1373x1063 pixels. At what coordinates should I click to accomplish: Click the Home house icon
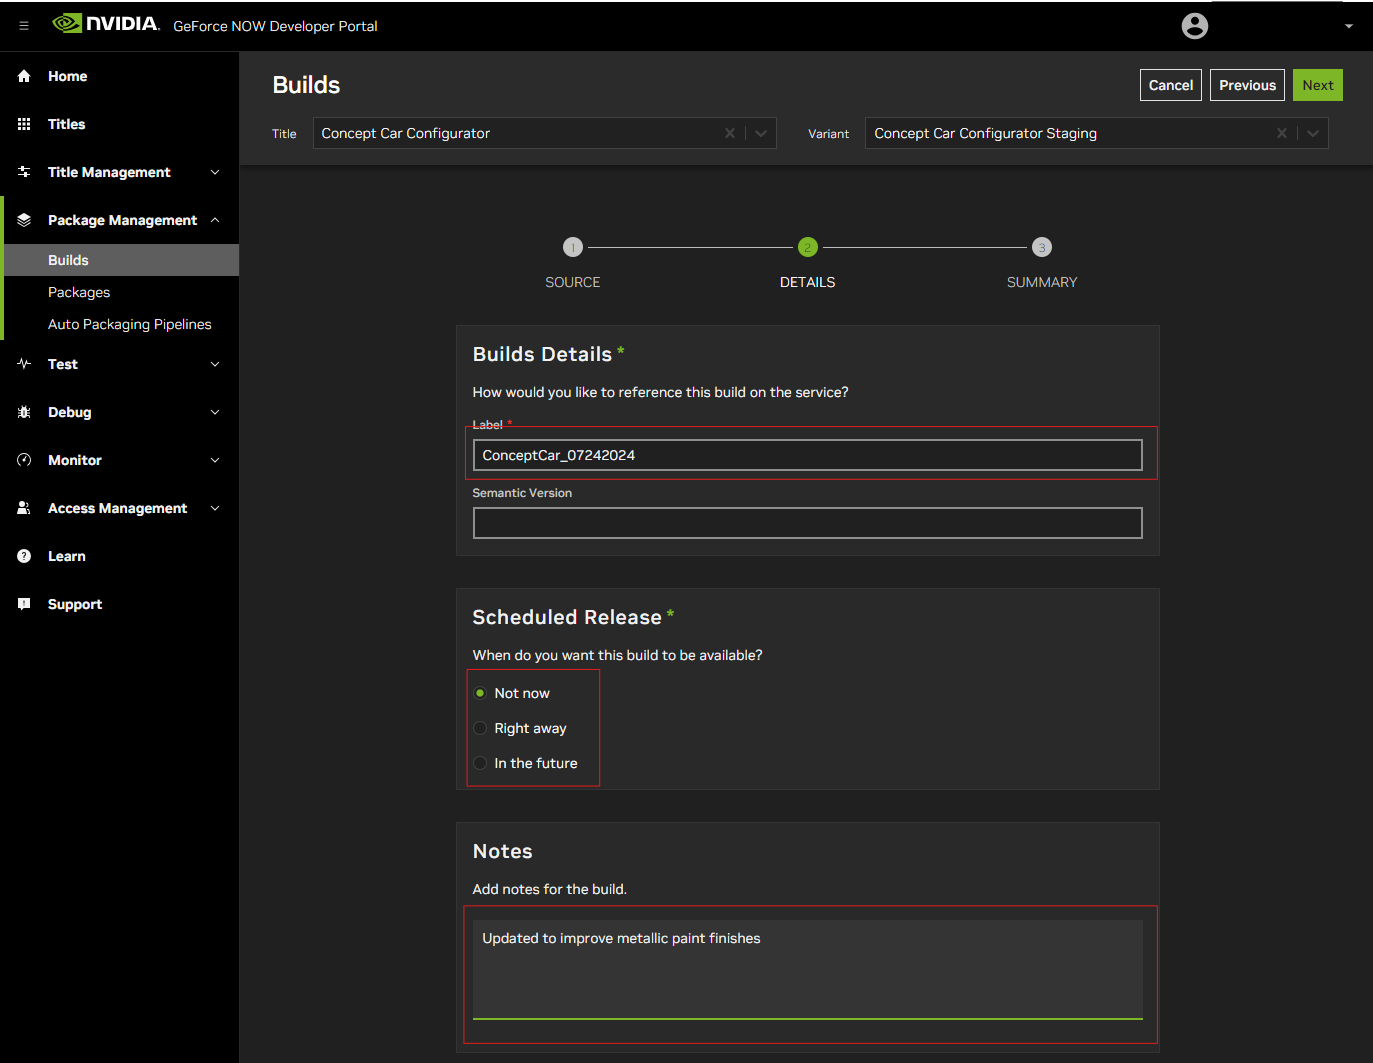pyautogui.click(x=24, y=76)
